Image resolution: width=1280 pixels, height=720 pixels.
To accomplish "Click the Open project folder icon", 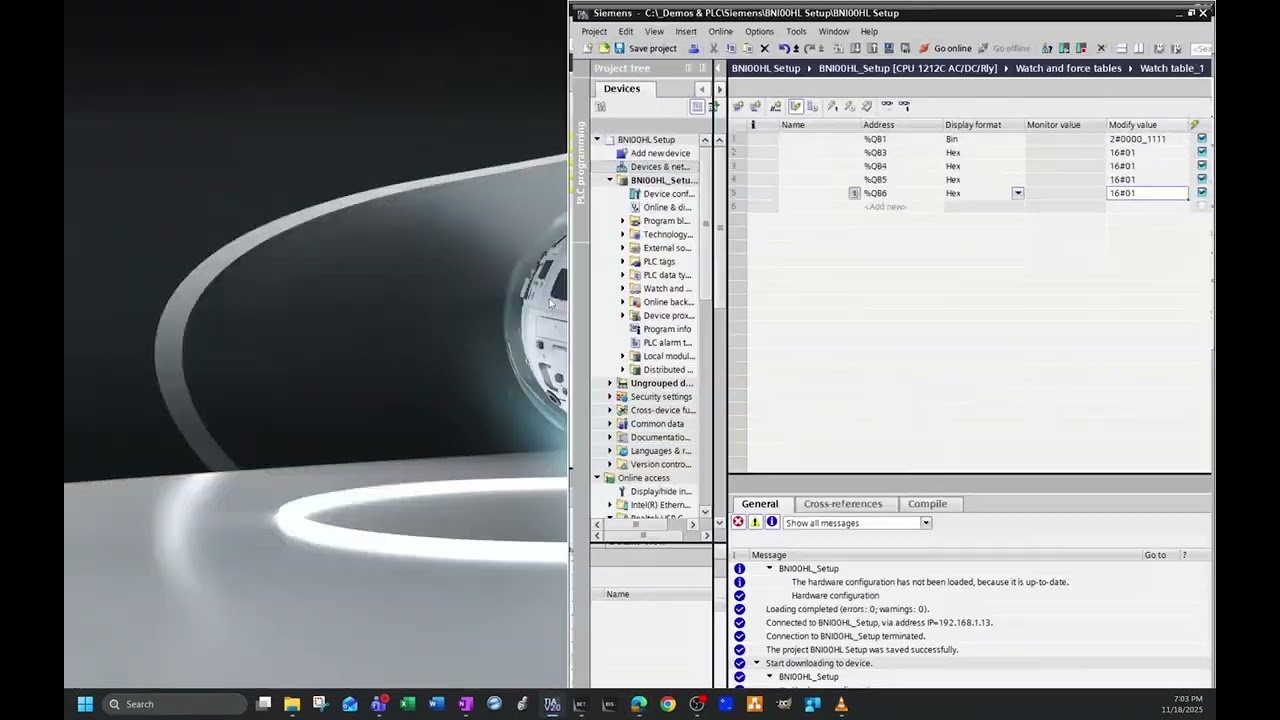I will [x=604, y=48].
